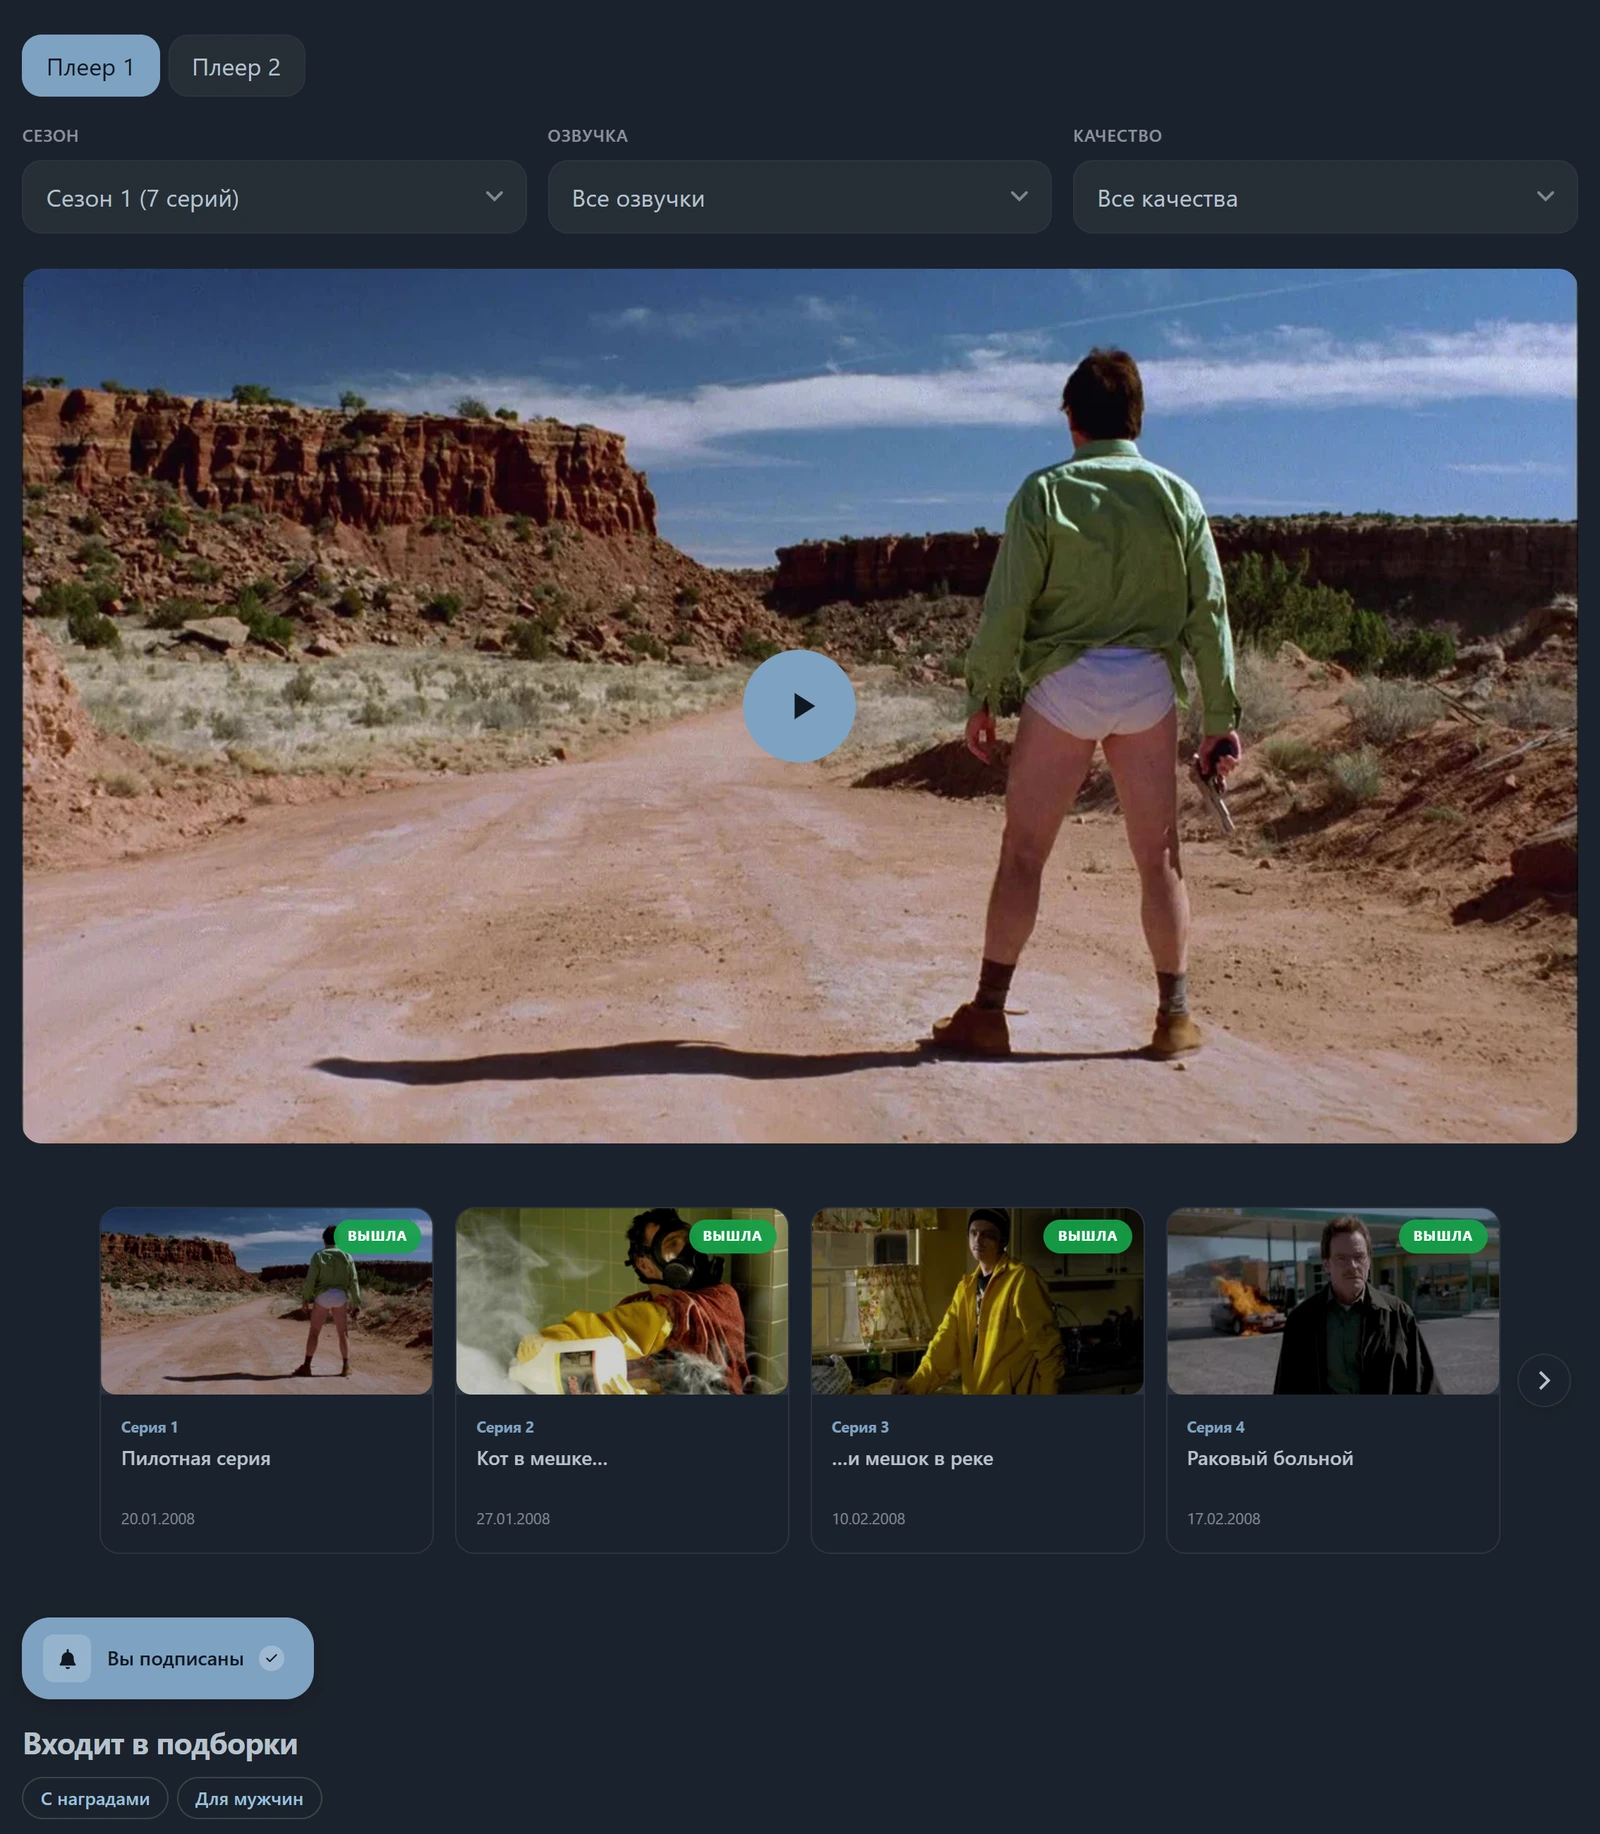This screenshot has height=1834, width=1600.
Task: Click the date 20.01.2008
Action: (158, 1518)
